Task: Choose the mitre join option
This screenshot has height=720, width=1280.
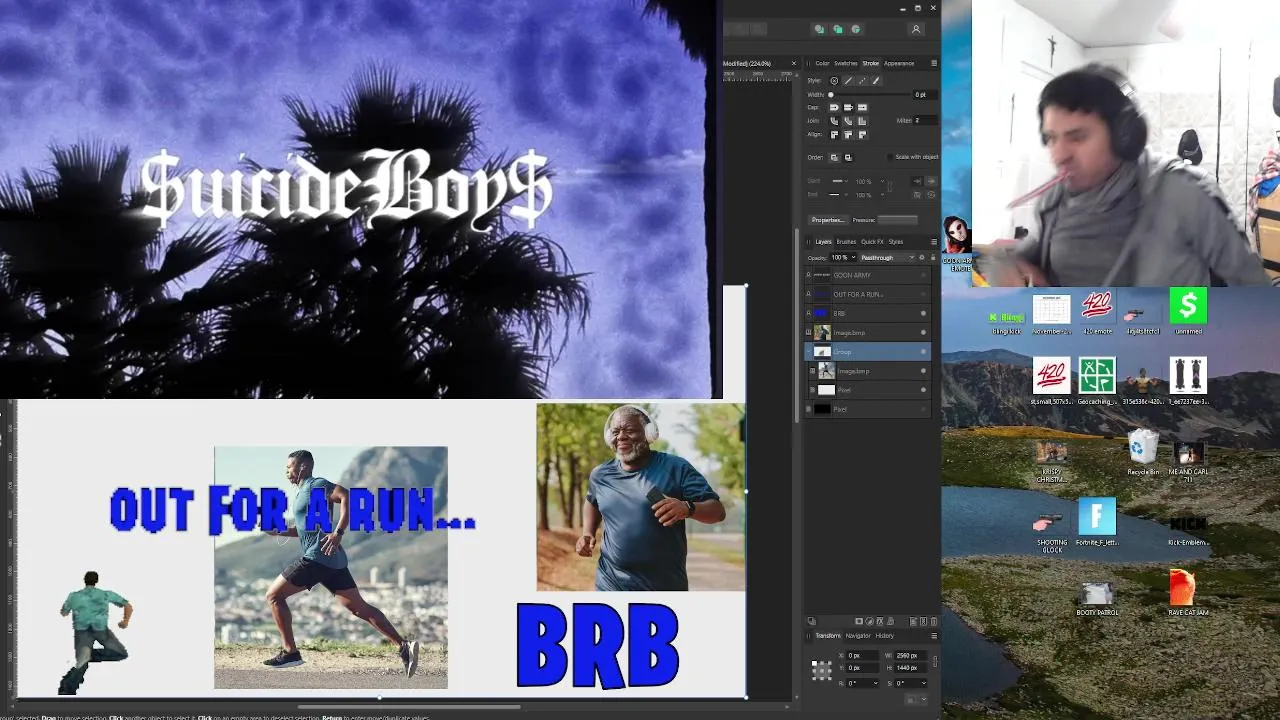Action: [x=862, y=121]
